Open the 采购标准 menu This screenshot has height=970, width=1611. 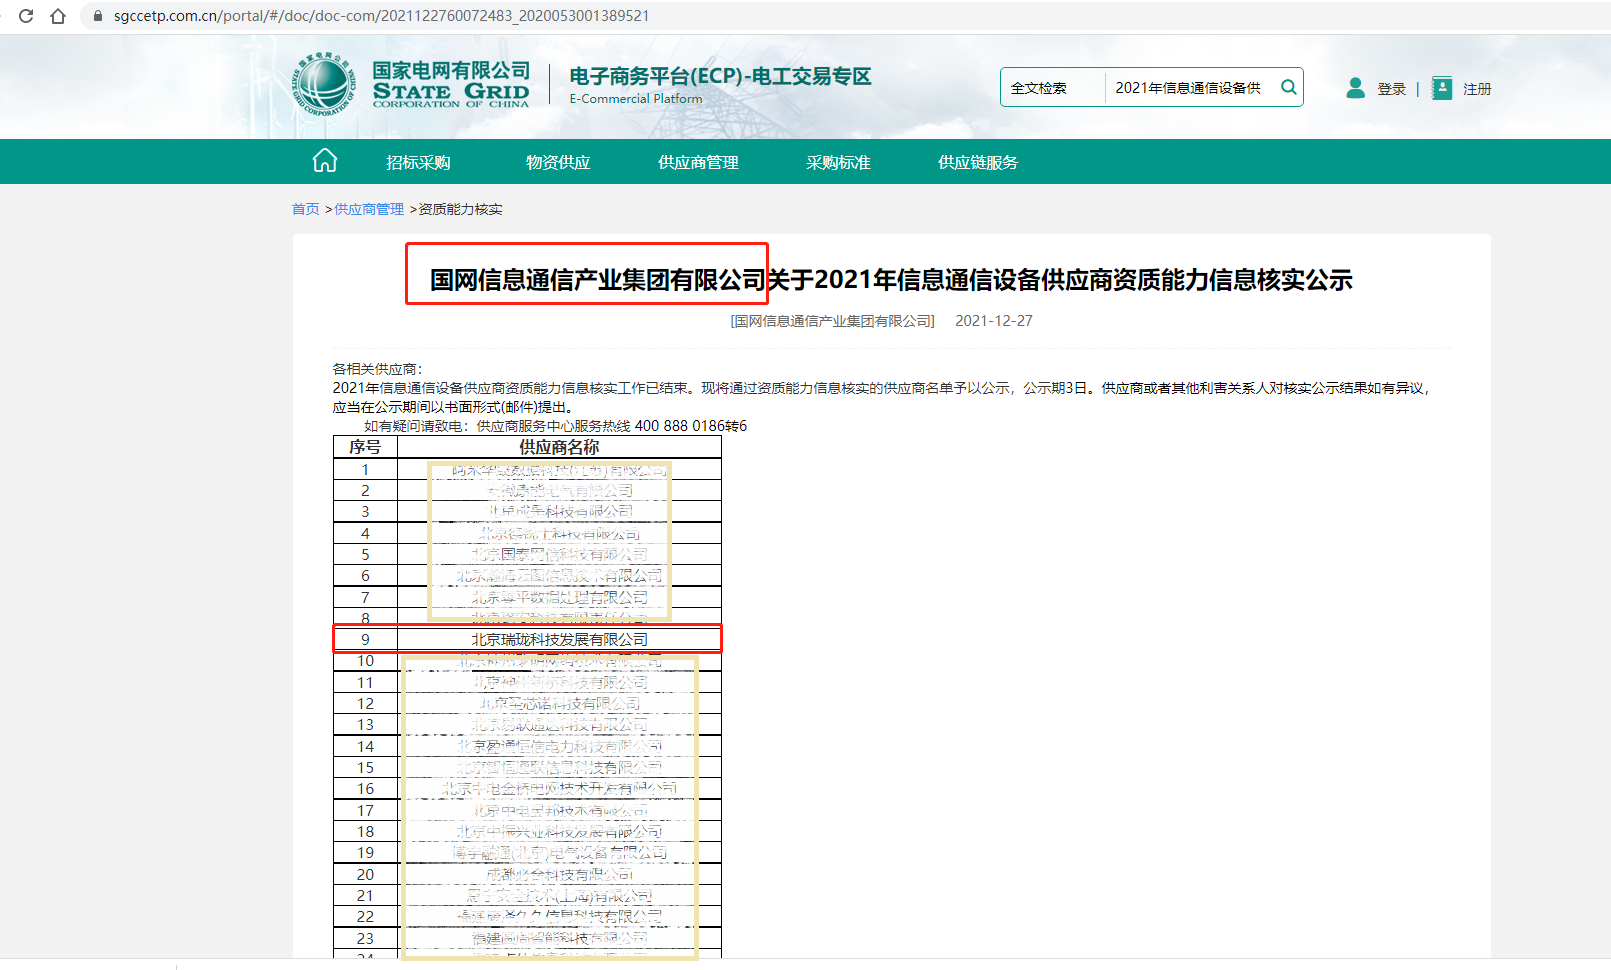pos(838,162)
